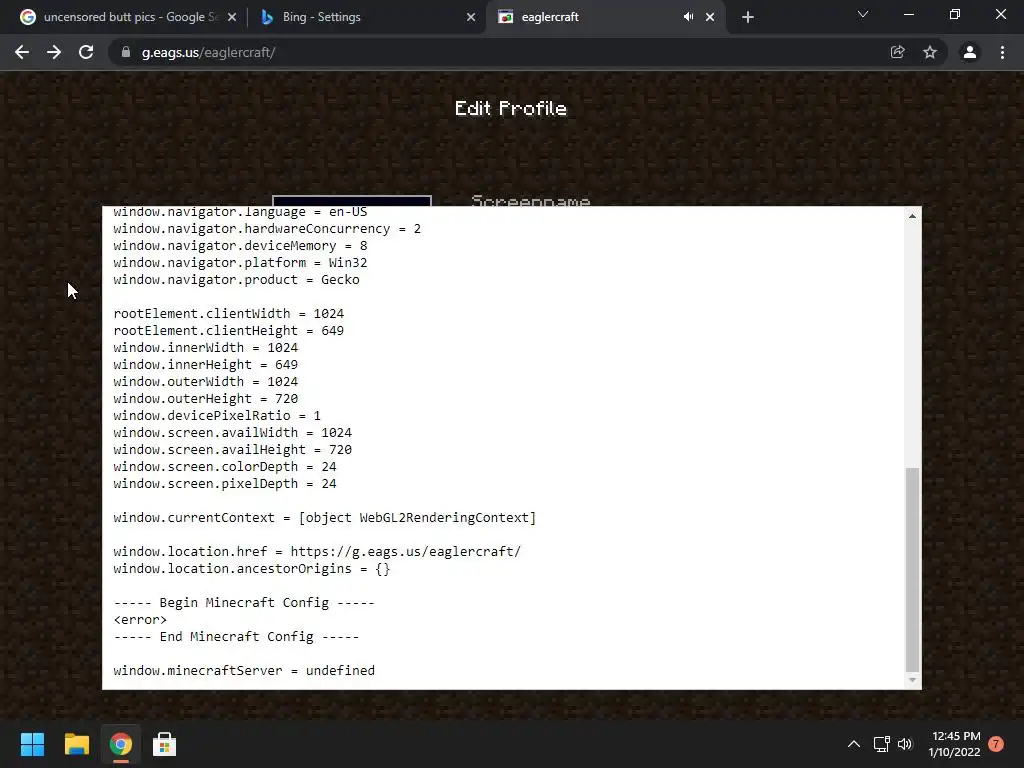This screenshot has height=768, width=1024.
Task: Bookmark this page with the star icon
Action: (x=930, y=52)
